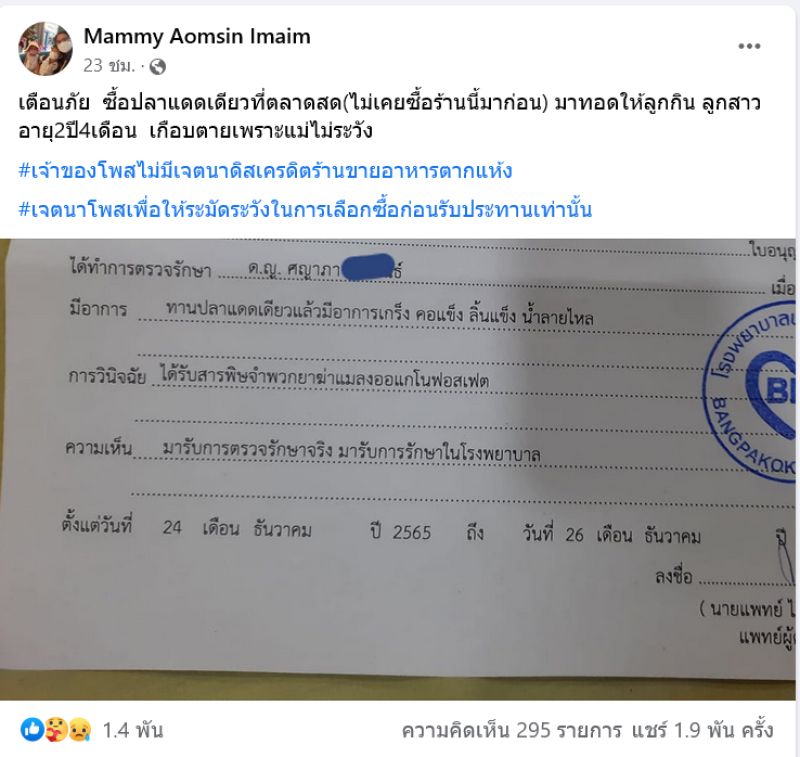View ความคิดเห็น 295 รายการ comments

coord(512,730)
